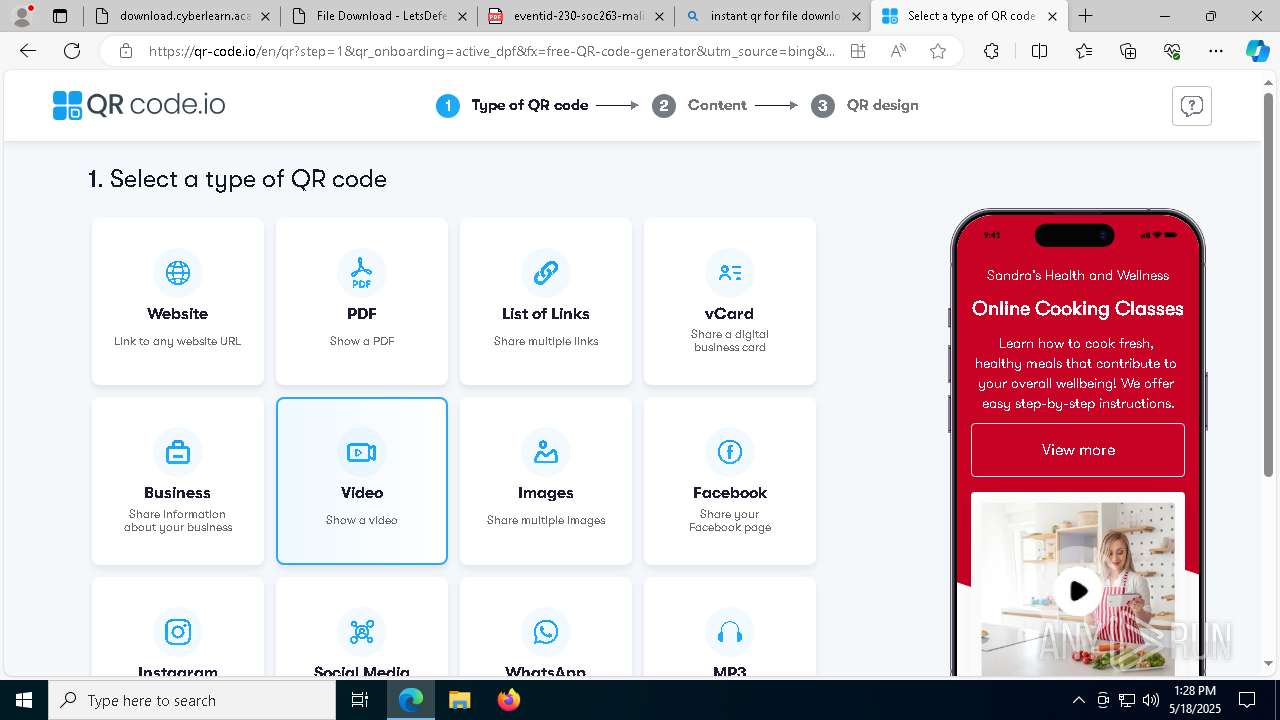Open Read aloud in address bar
The width and height of the screenshot is (1280, 720).
click(x=898, y=51)
